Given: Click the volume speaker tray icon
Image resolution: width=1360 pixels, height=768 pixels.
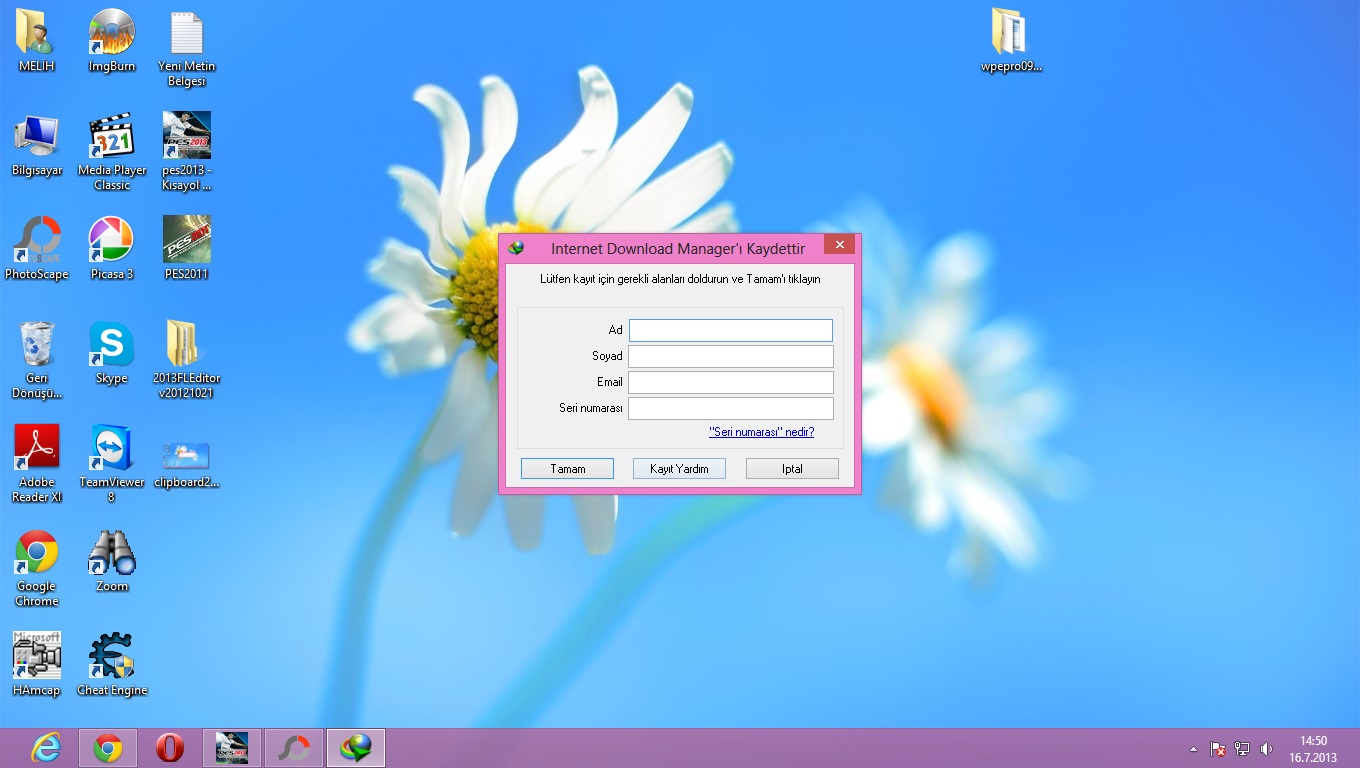Looking at the screenshot, I should tap(1266, 749).
